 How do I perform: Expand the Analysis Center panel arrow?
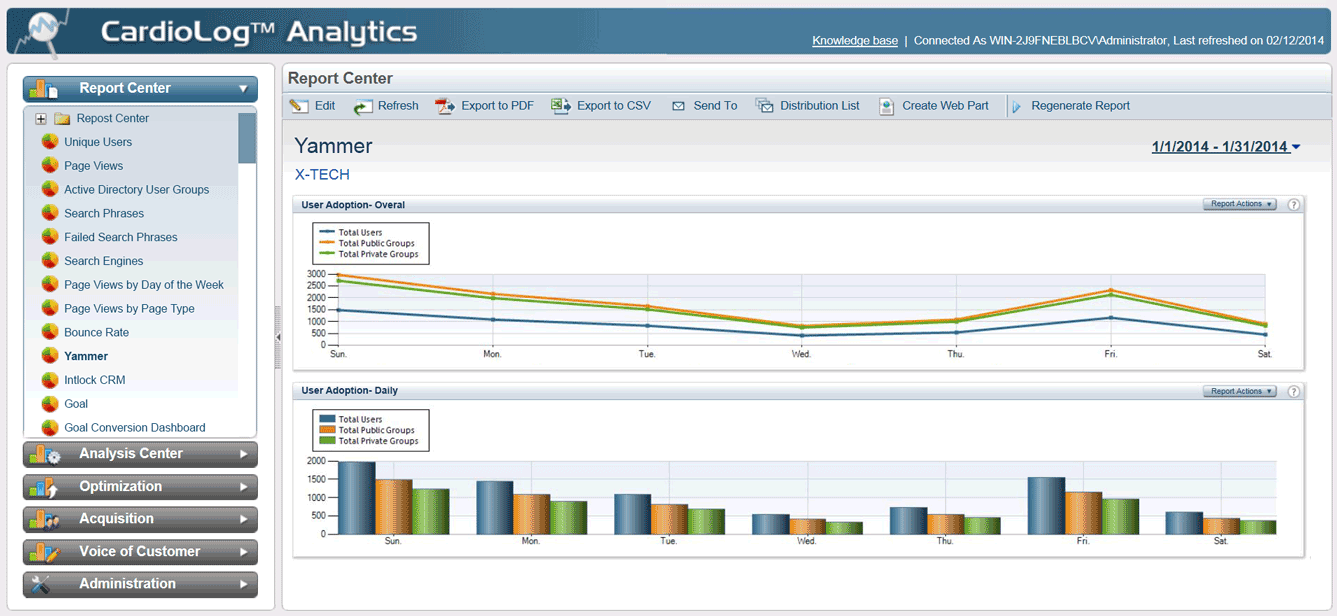pyautogui.click(x=244, y=454)
